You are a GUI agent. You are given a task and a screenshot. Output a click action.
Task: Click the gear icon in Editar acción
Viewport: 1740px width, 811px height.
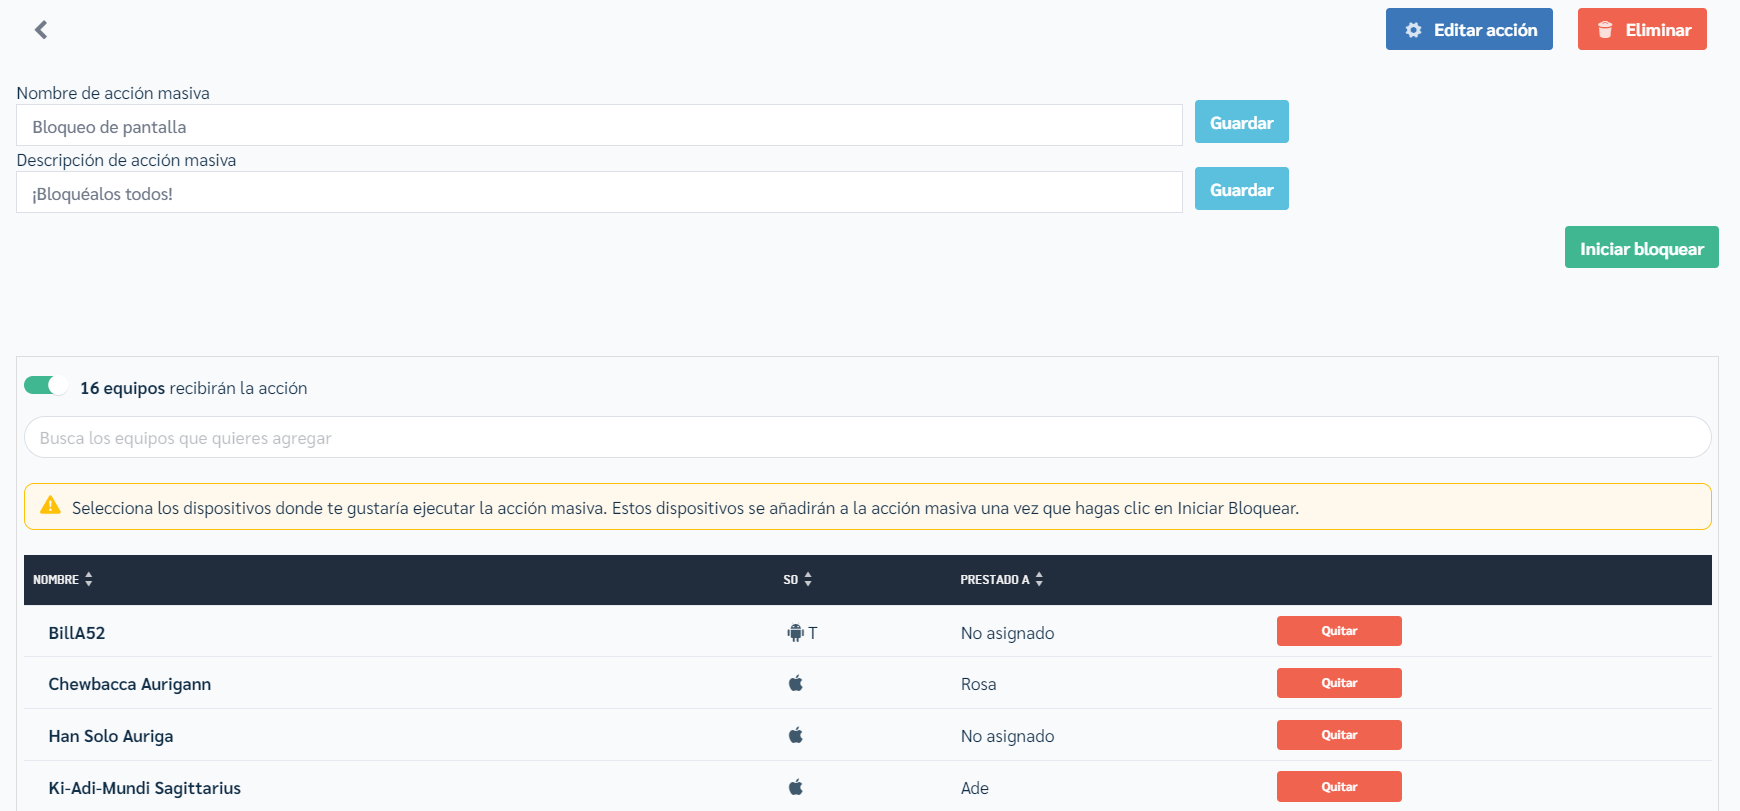tap(1413, 30)
